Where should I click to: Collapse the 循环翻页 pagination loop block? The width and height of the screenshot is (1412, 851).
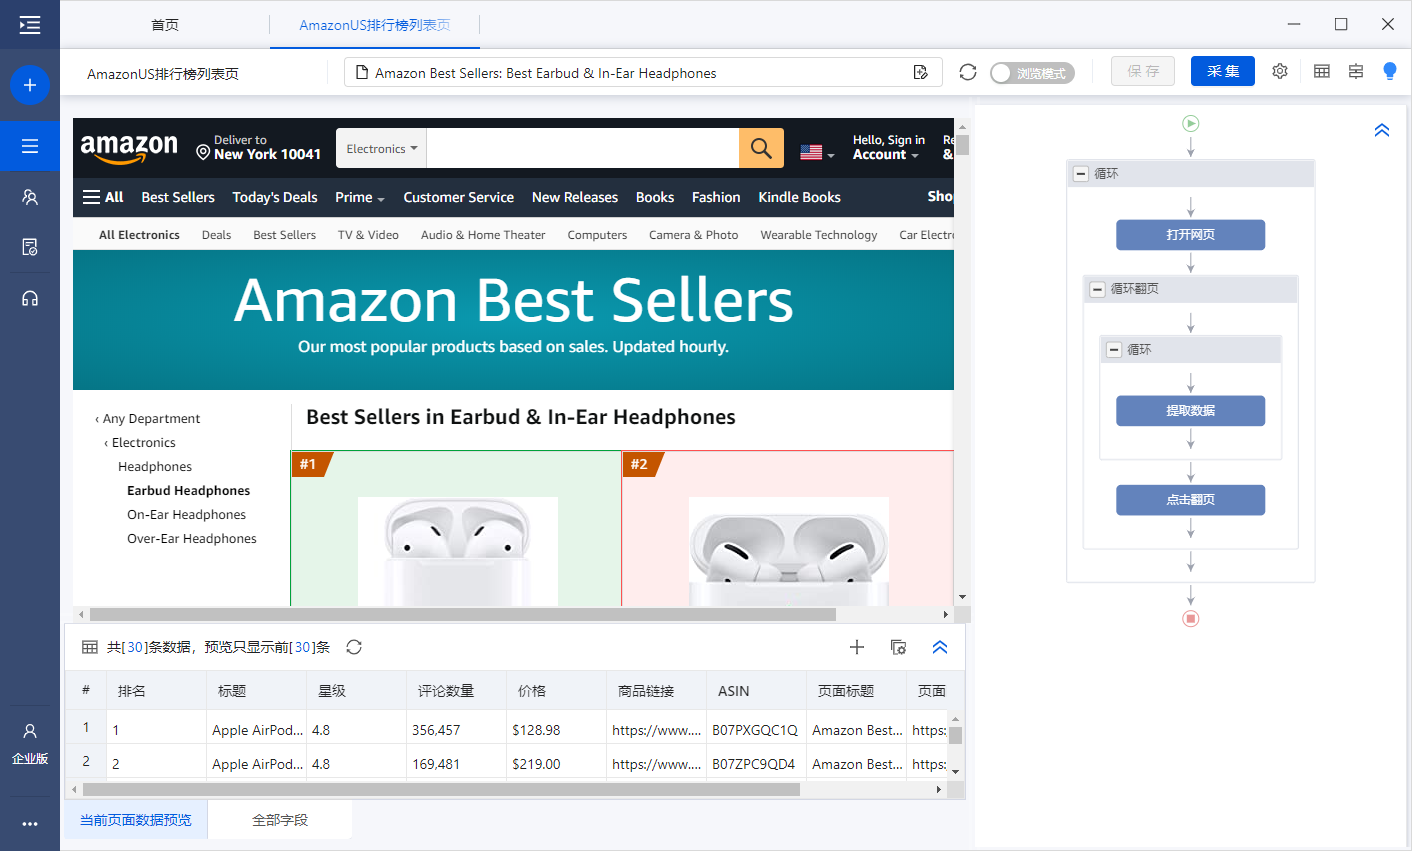click(1097, 289)
